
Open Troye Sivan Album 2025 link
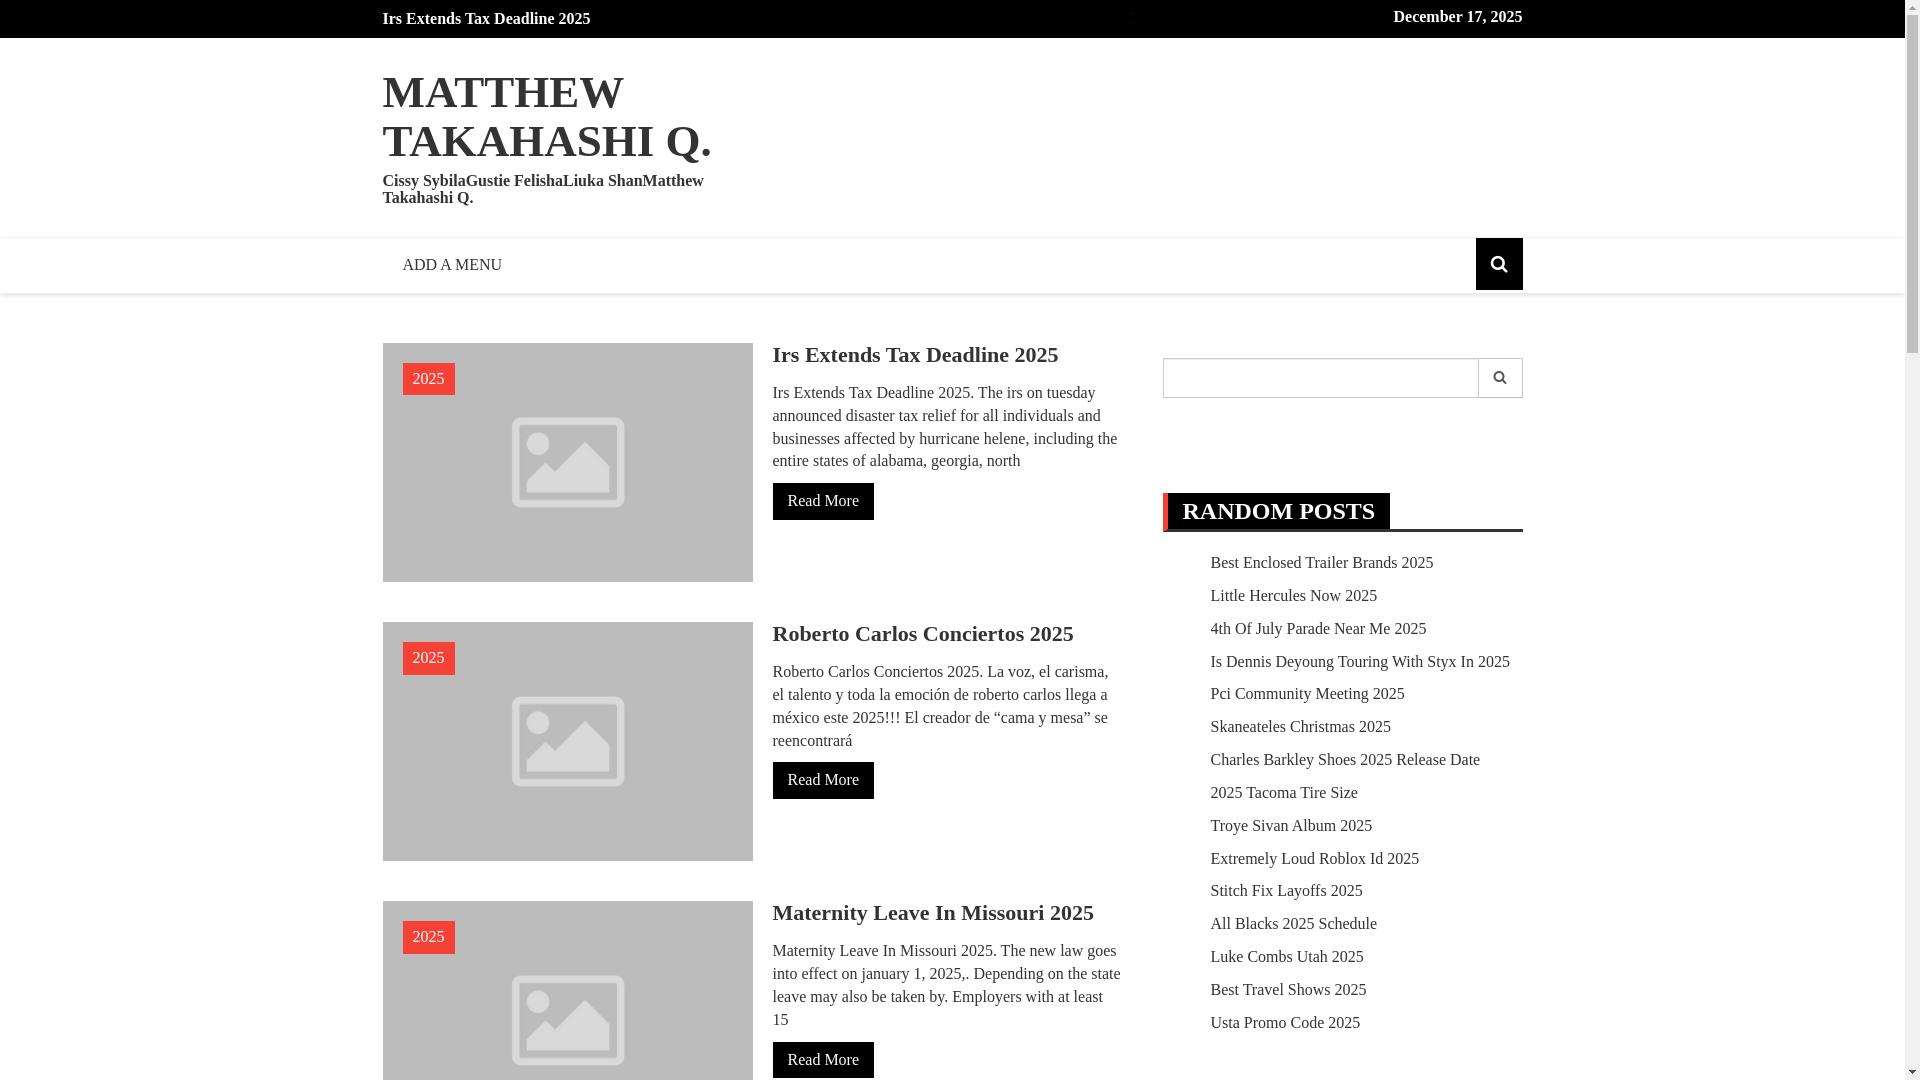1290,826
